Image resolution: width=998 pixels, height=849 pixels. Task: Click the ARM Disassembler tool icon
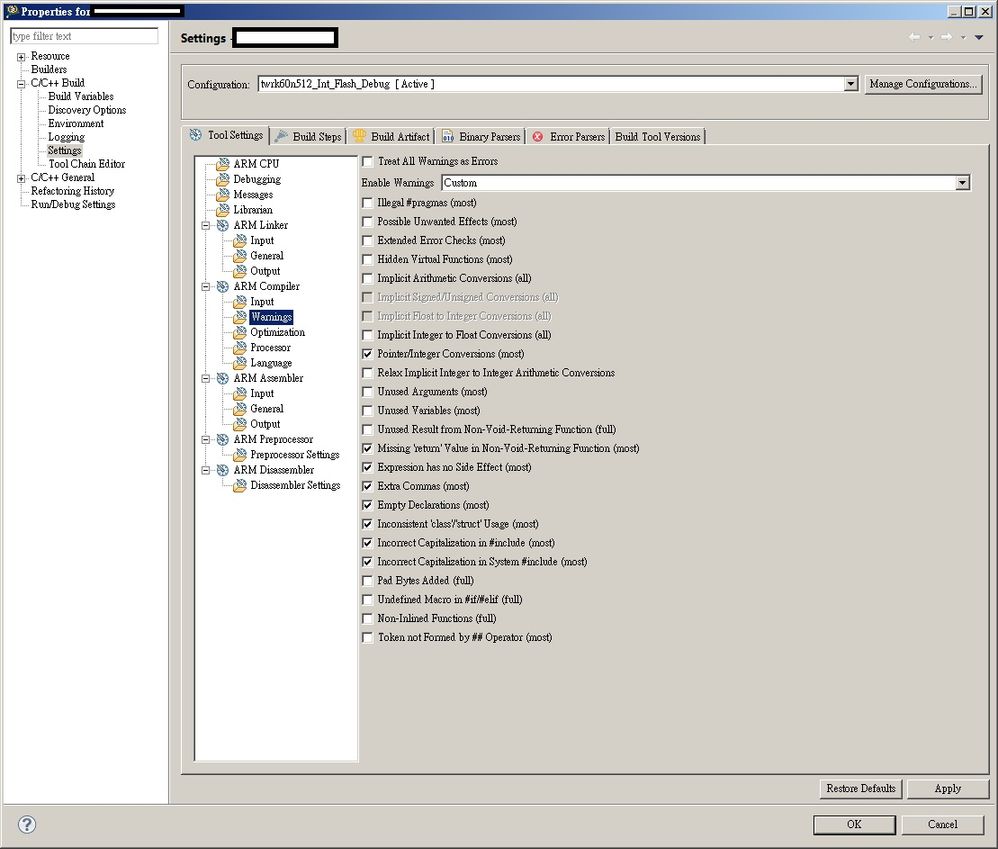[x=223, y=470]
